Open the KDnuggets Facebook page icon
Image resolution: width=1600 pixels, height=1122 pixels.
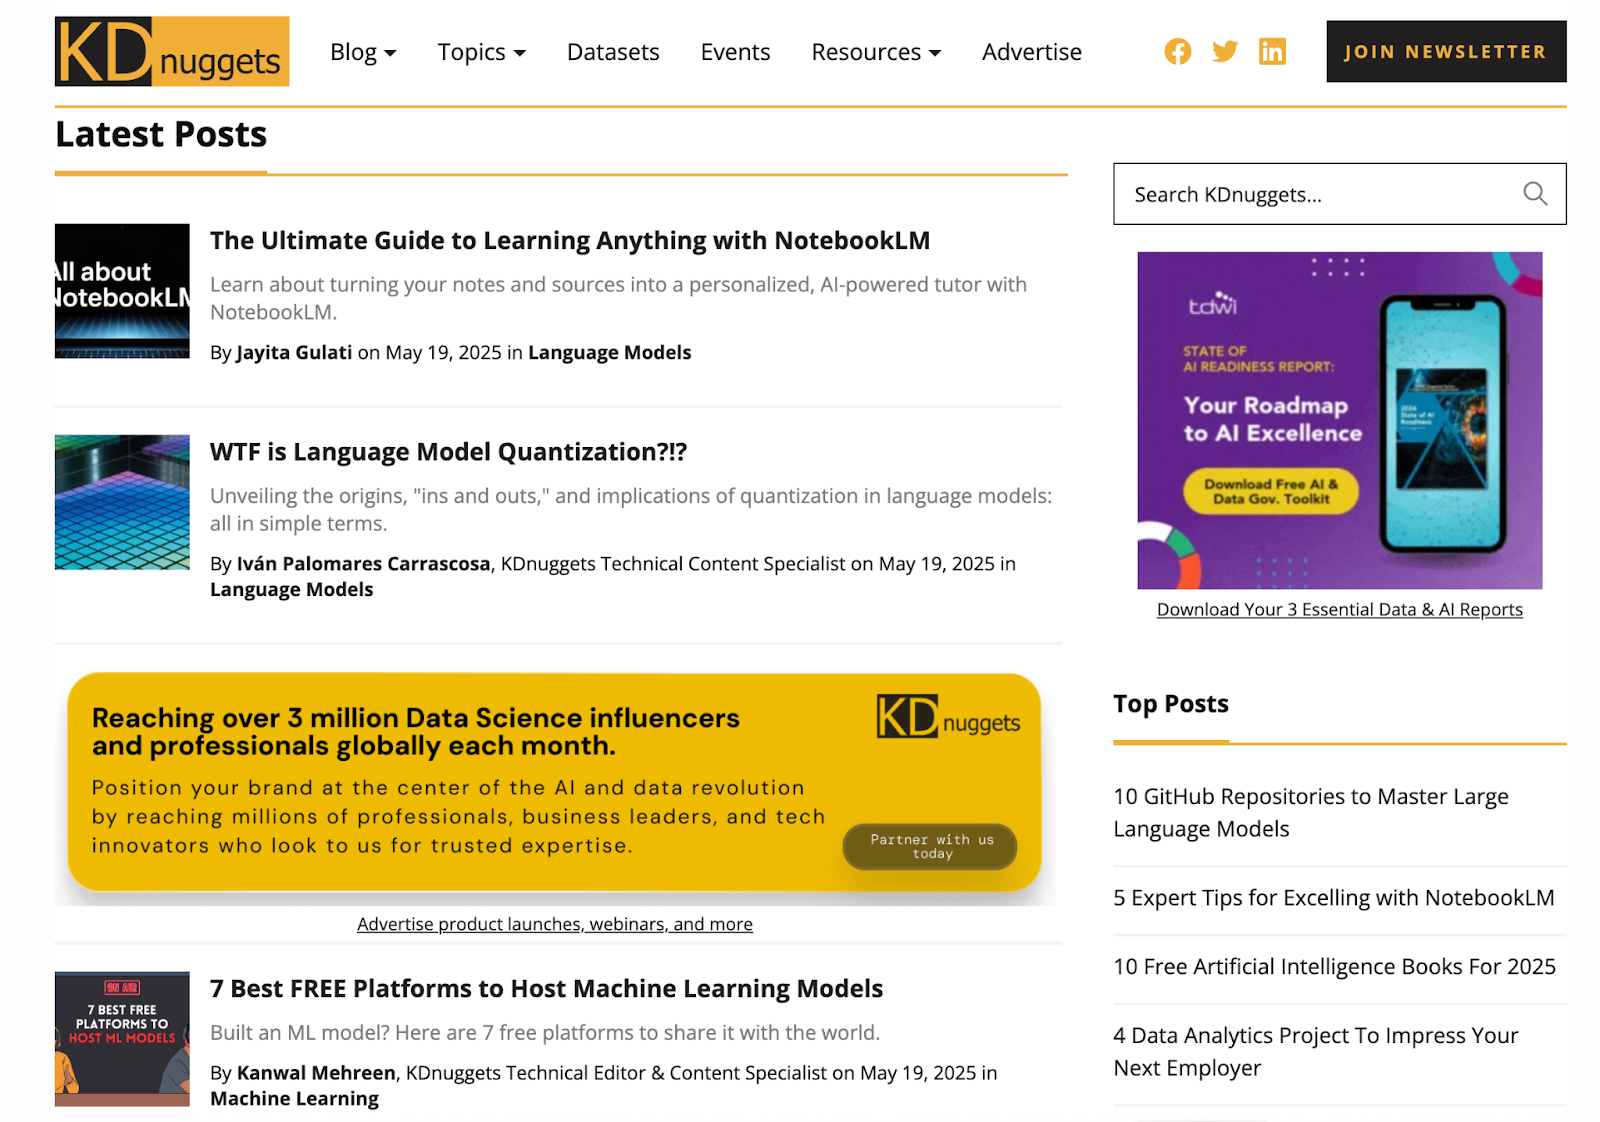(1177, 52)
